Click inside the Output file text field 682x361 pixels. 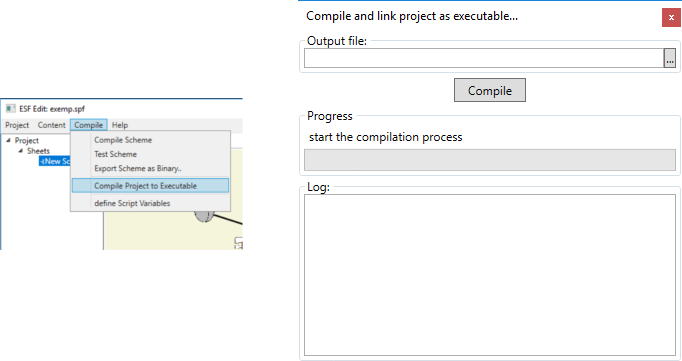(x=484, y=58)
